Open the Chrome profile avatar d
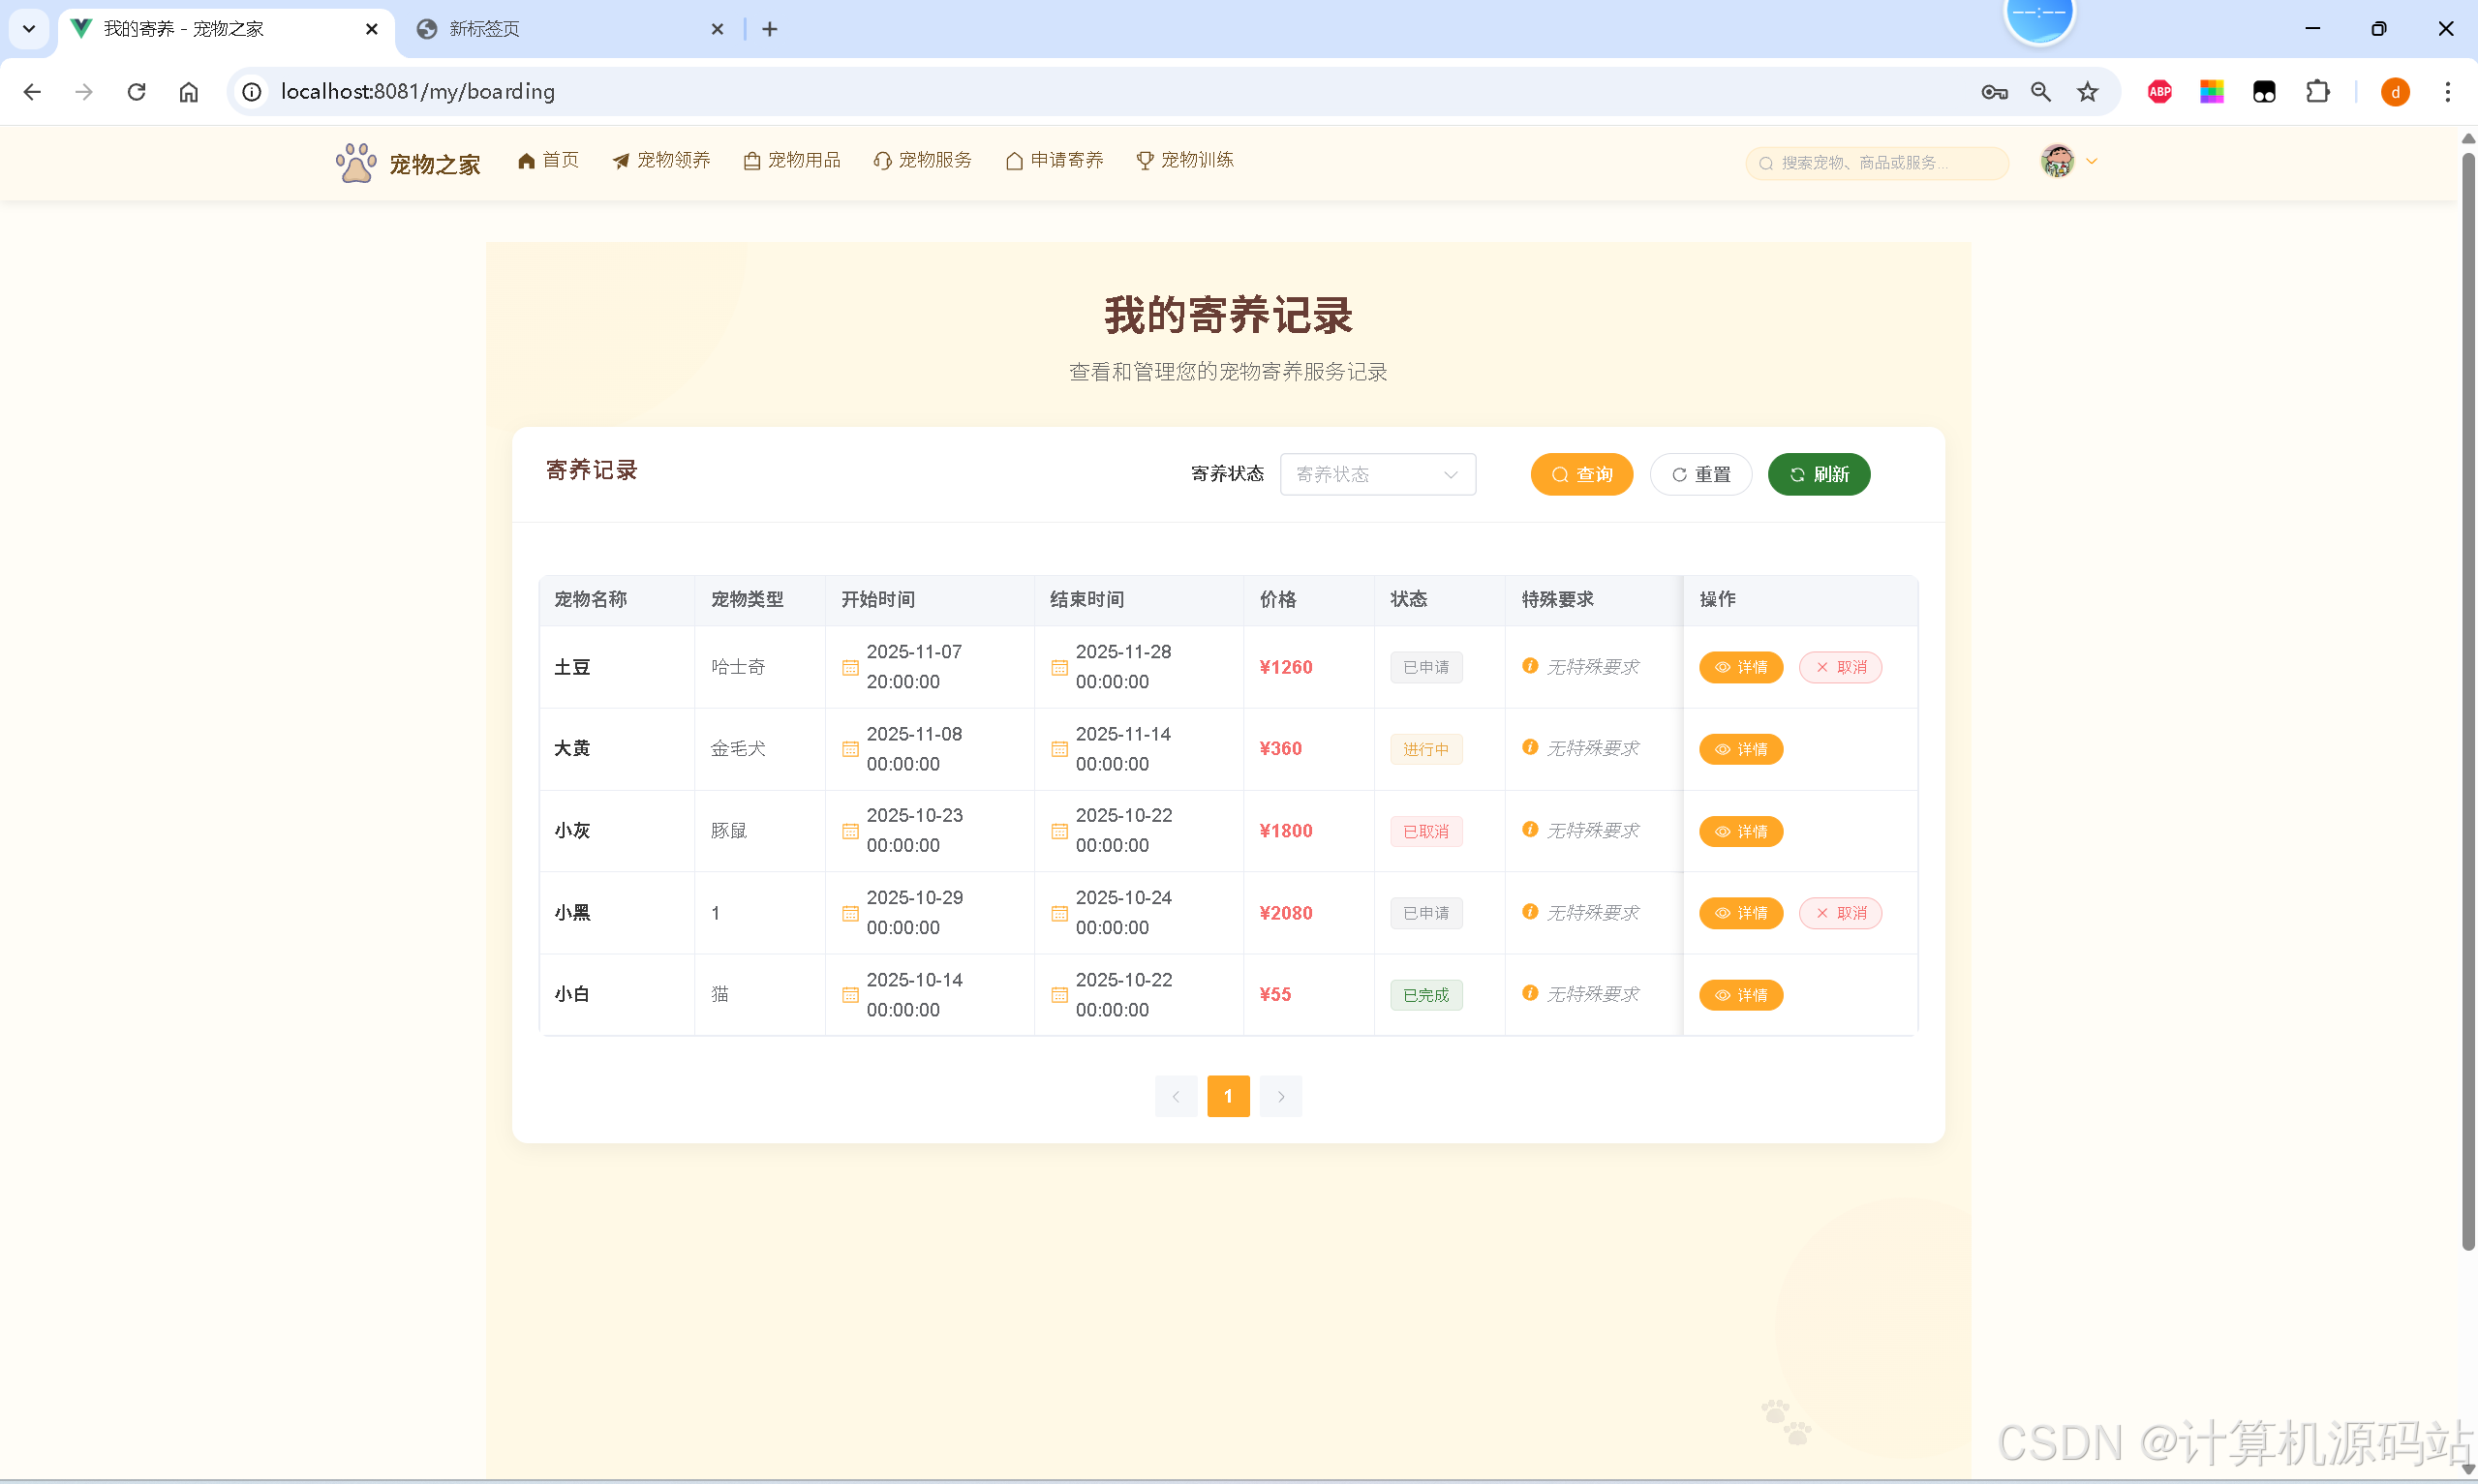This screenshot has height=1484, width=2478. (2395, 92)
